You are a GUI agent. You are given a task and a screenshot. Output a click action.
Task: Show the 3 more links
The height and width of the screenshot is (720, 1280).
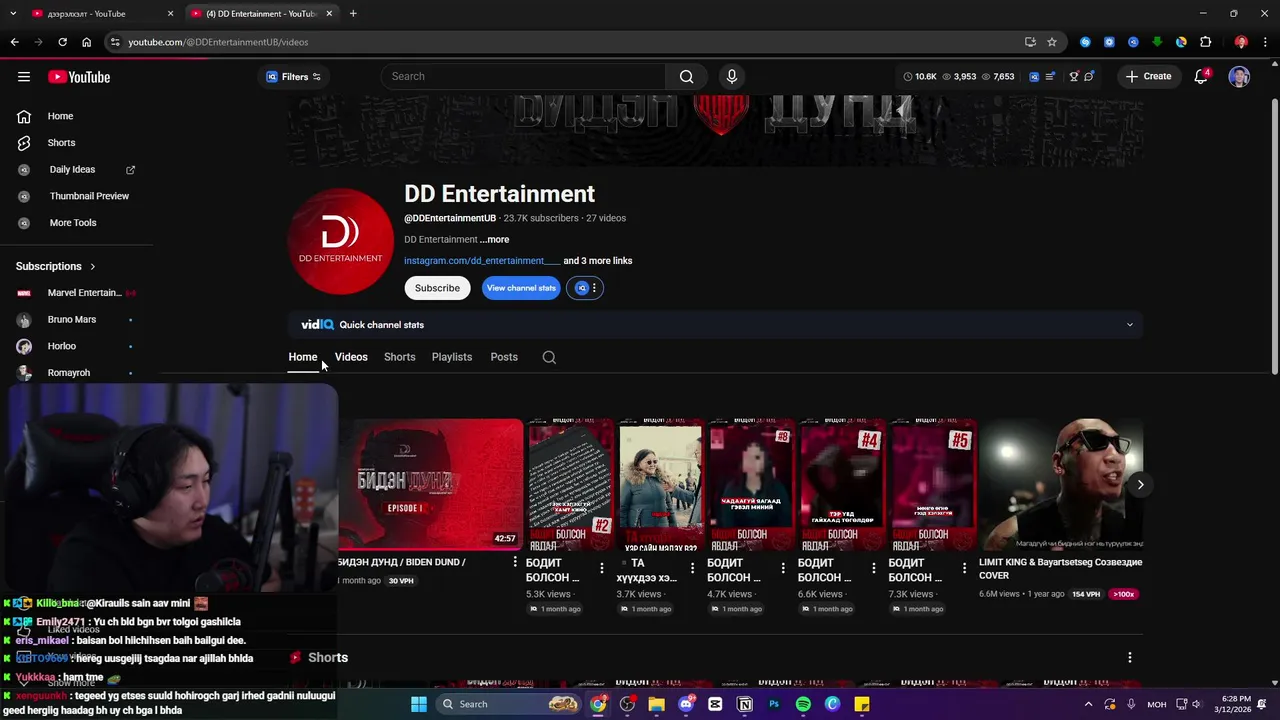point(598,261)
